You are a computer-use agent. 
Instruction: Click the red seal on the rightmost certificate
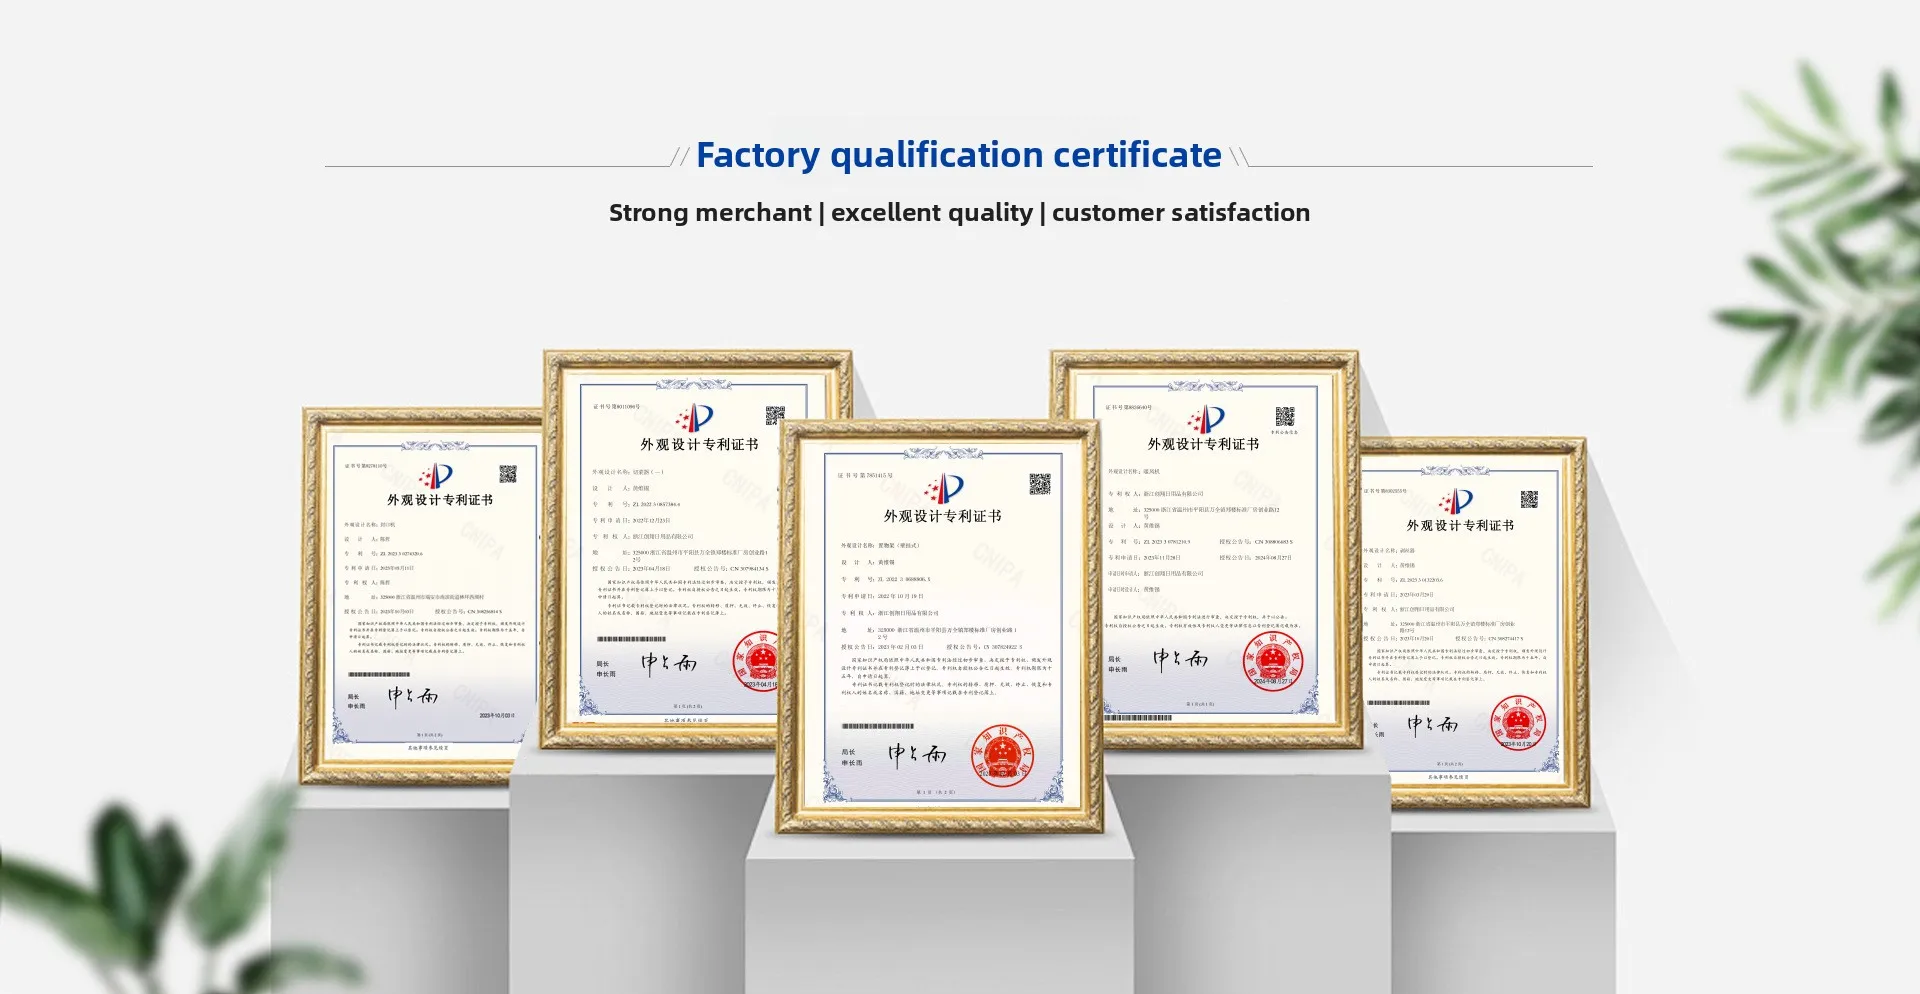pyautogui.click(x=1518, y=722)
